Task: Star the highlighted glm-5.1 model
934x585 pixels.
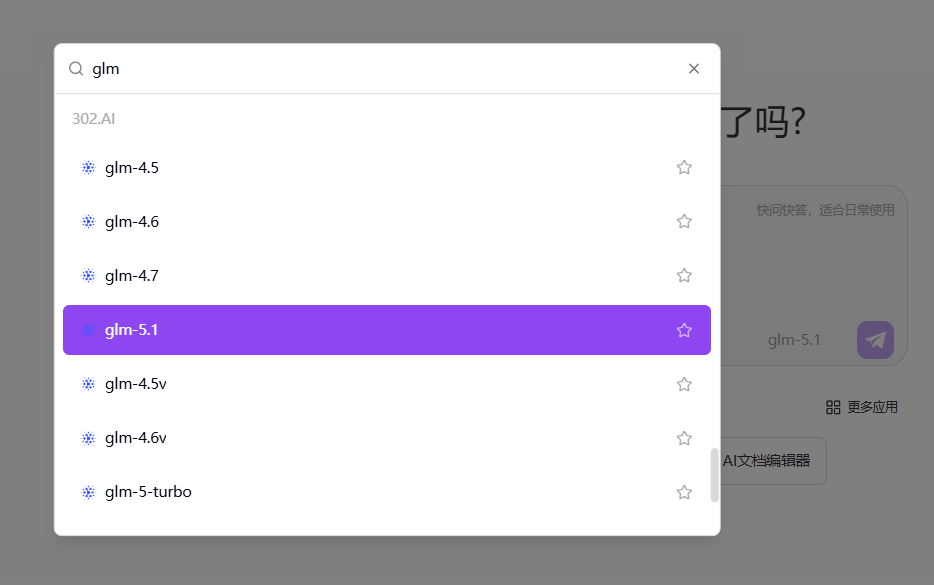Action: point(684,330)
